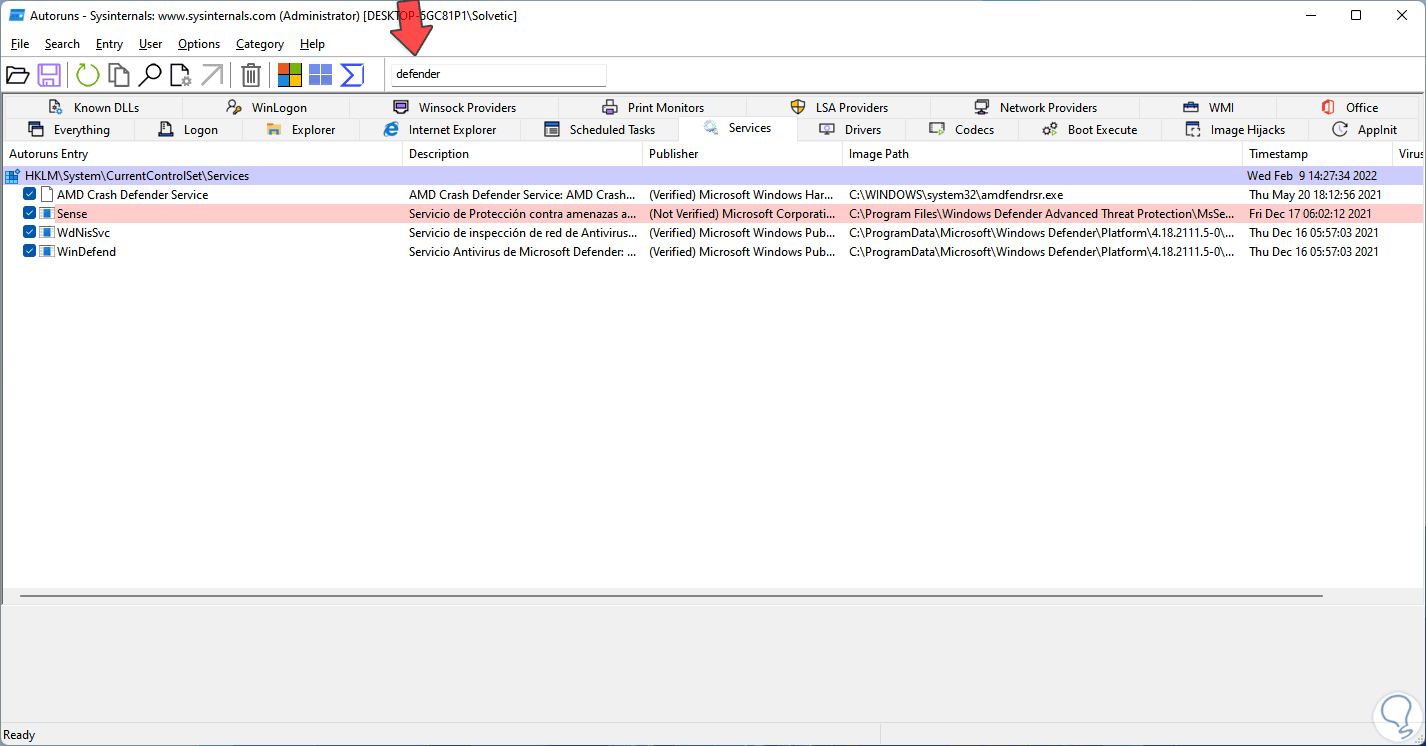Viewport: 1426px width, 746px height.
Task: Open the Winsock Providers tab
Action: [454, 107]
